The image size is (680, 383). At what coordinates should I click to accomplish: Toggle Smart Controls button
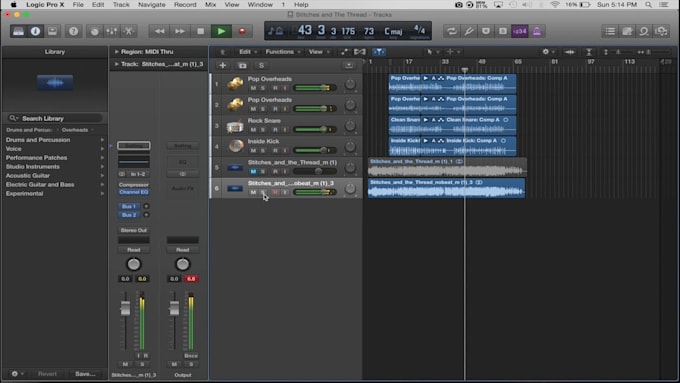95,31
